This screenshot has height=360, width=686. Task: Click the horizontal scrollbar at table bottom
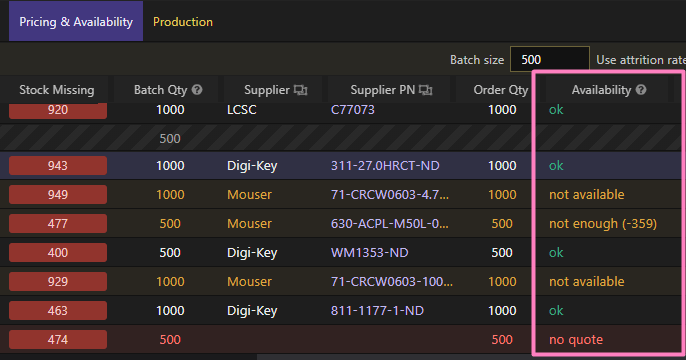click(471, 357)
